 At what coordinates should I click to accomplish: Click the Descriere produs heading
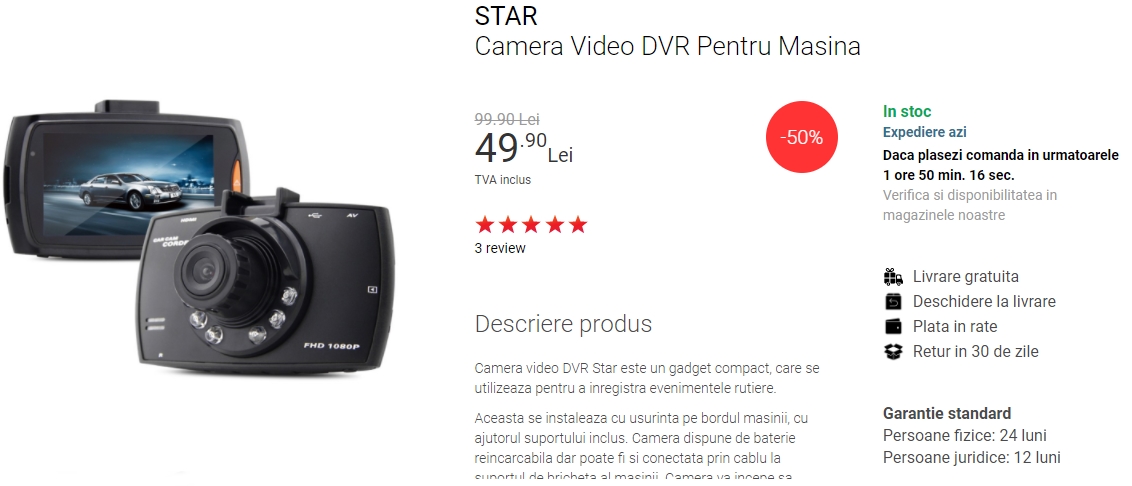coord(563,324)
